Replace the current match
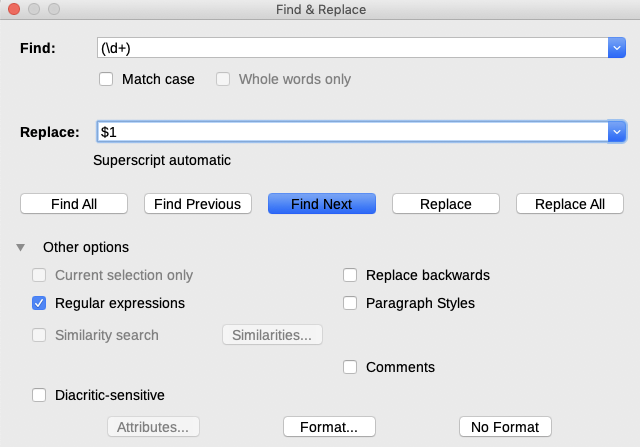The width and height of the screenshot is (640, 447). pos(445,204)
